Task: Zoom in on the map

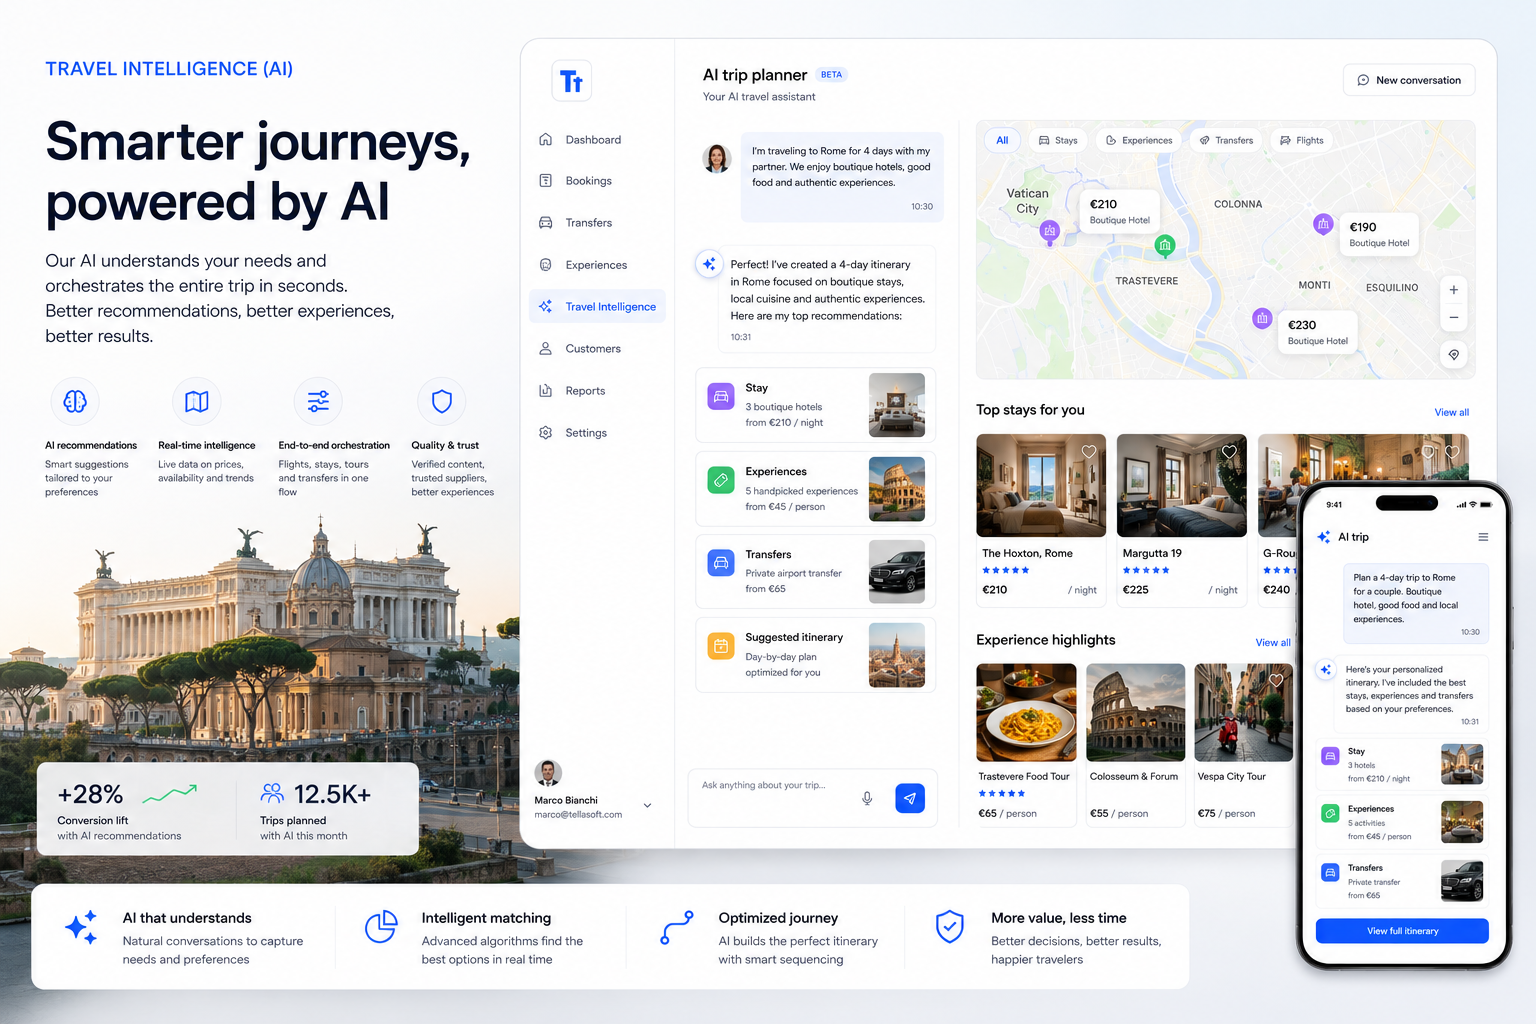Action: [x=1454, y=290]
